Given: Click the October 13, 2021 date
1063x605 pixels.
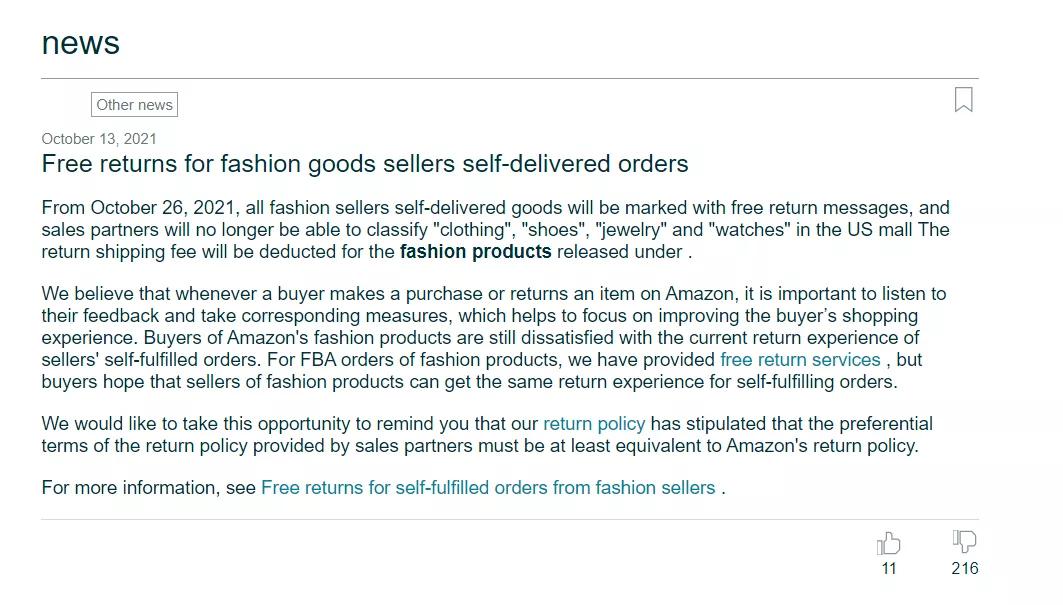Looking at the screenshot, I should pyautogui.click(x=99, y=139).
